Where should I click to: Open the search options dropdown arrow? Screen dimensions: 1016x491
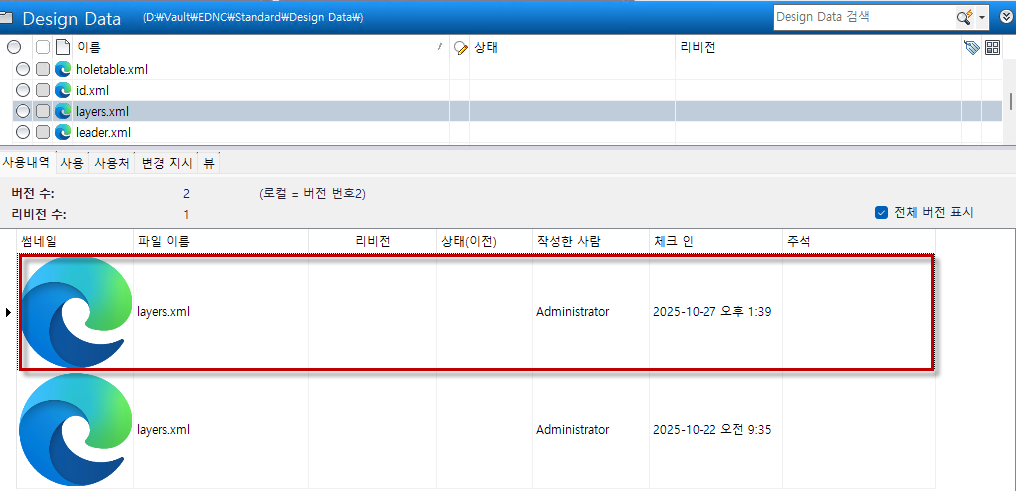[x=982, y=18]
